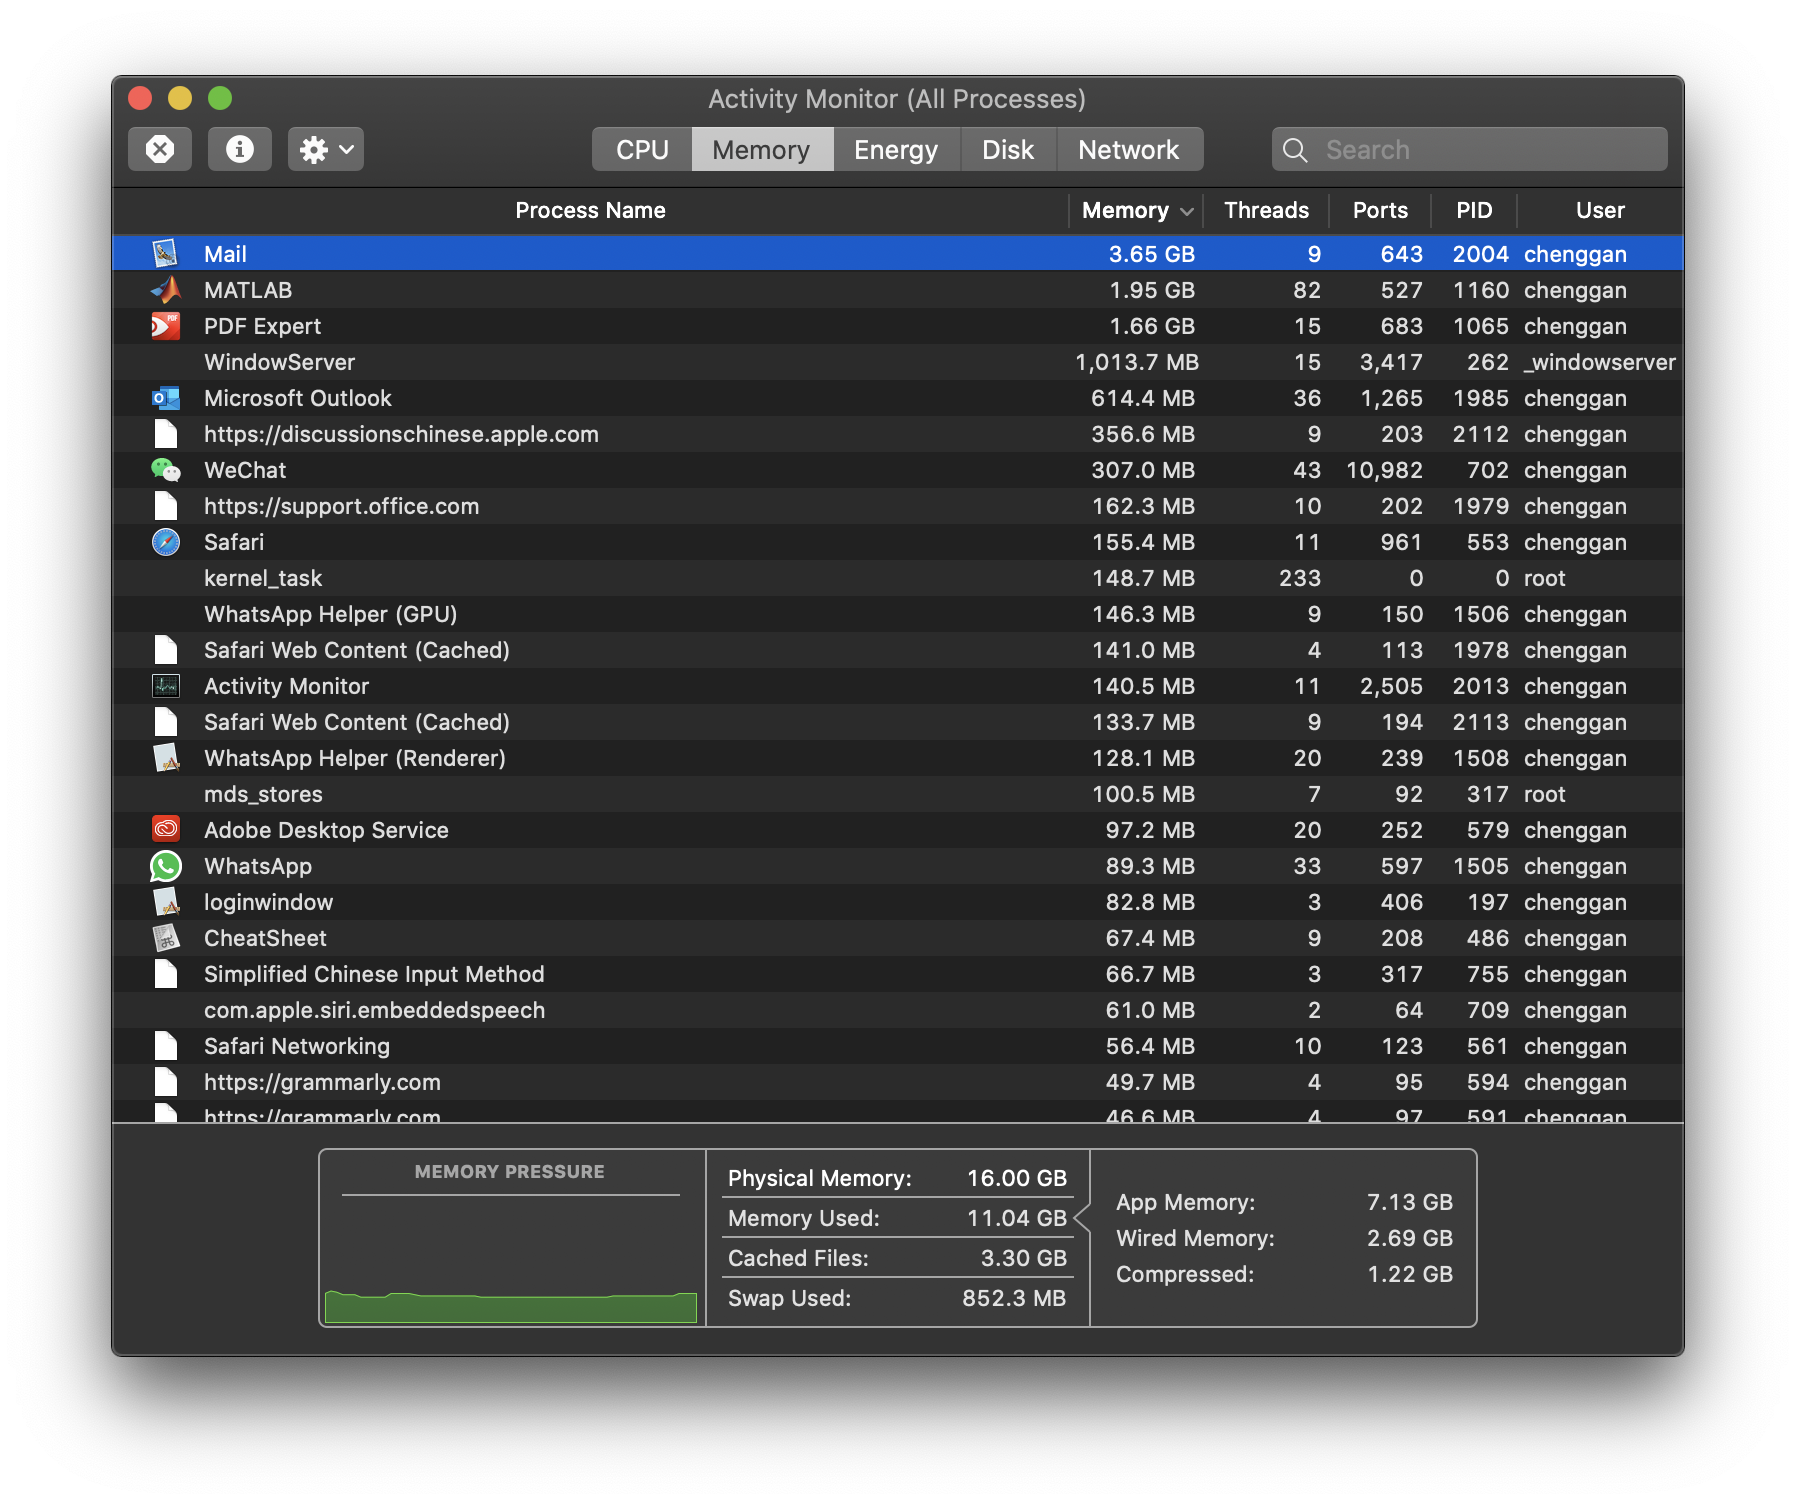This screenshot has width=1796, height=1504.
Task: Open the process info inspector button
Action: click(239, 150)
